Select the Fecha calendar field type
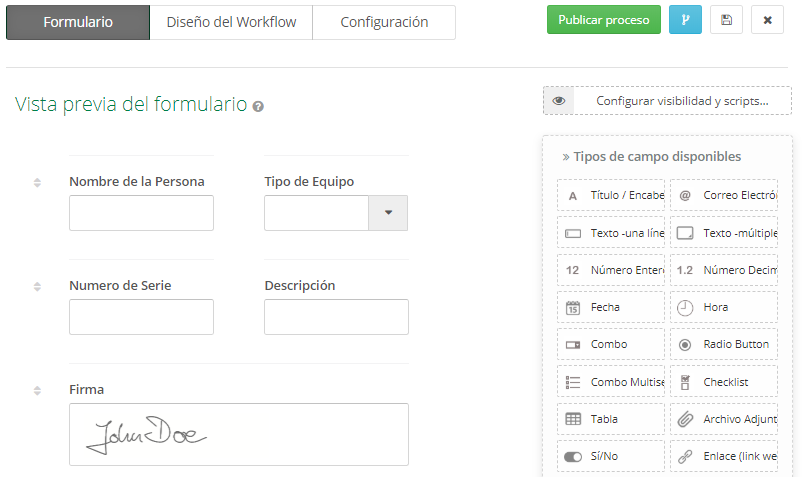The width and height of the screenshot is (803, 477). (610, 307)
